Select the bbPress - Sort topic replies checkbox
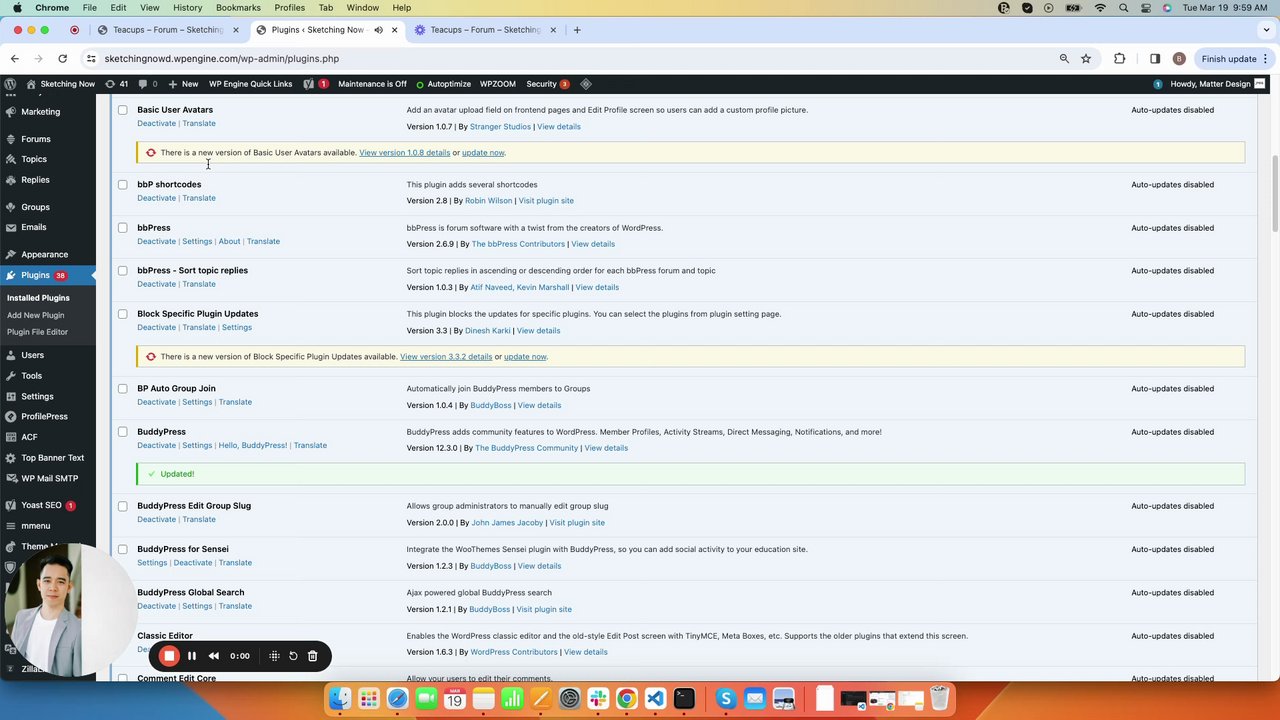The image size is (1280, 720). click(x=123, y=271)
